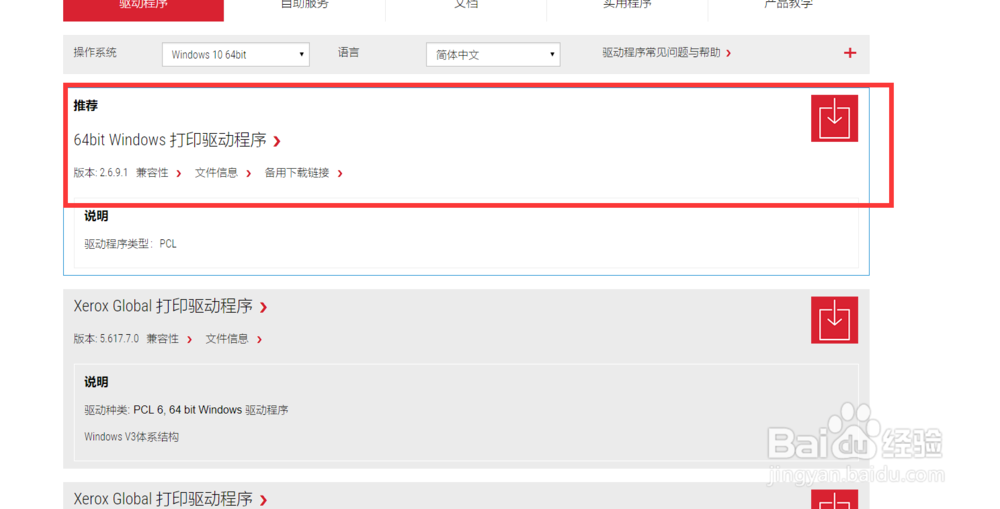This screenshot has width=1000, height=509.
Task: Click the Windows V3体系结构 text
Action: pyautogui.click(x=131, y=437)
